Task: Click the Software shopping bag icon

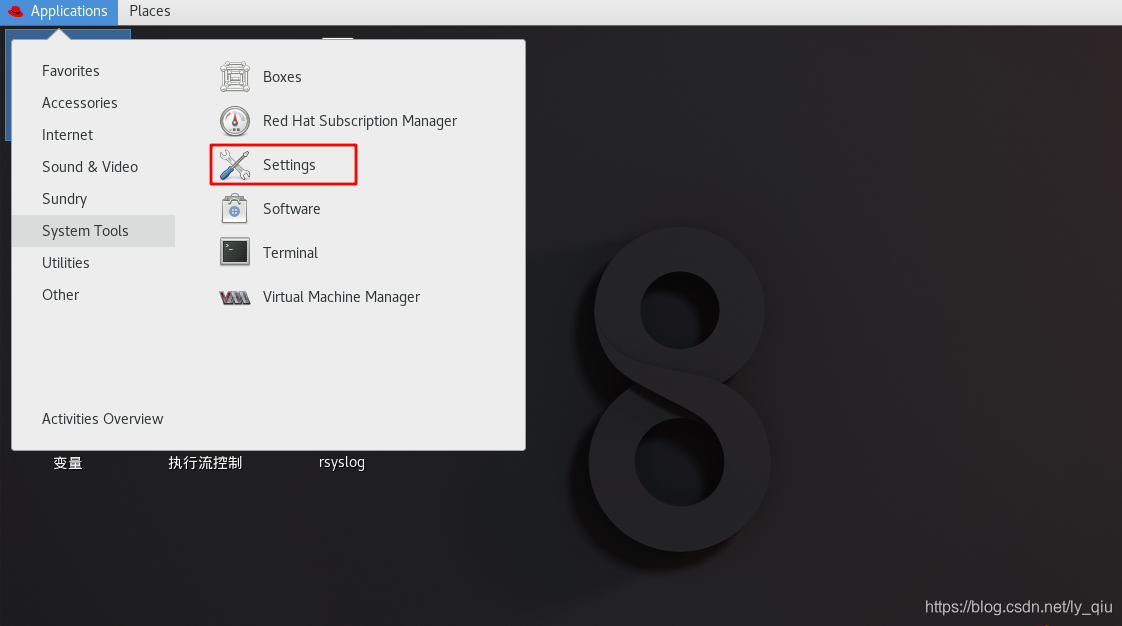Action: click(235, 209)
